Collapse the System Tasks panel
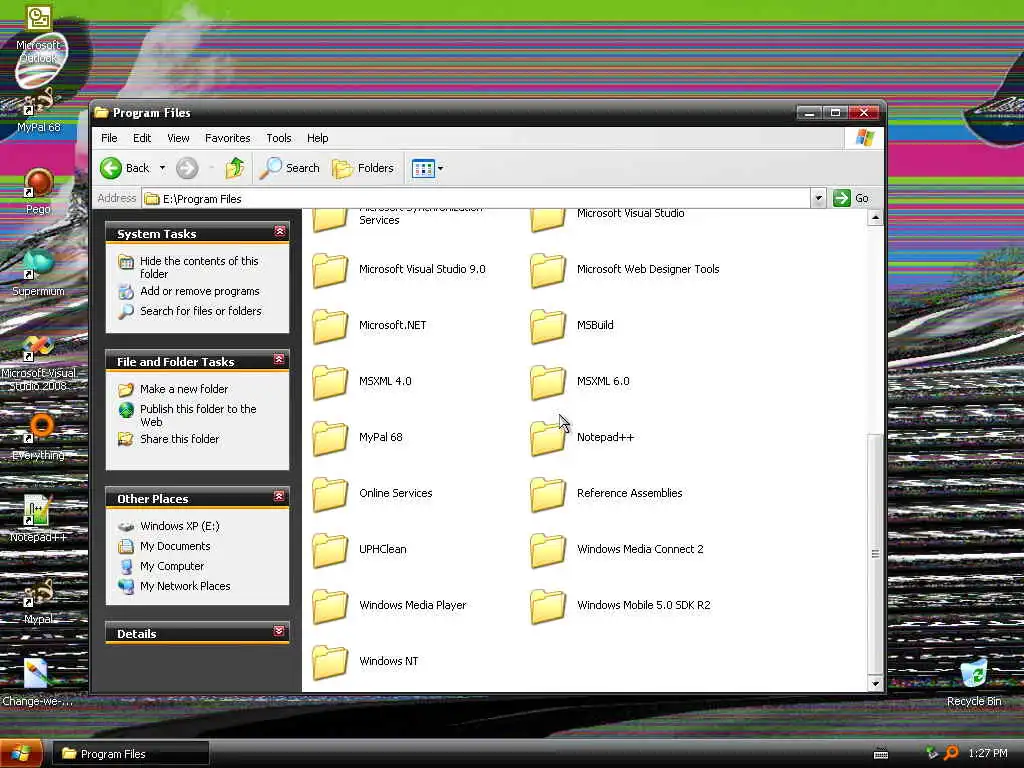The height and width of the screenshot is (768, 1024). coord(280,232)
